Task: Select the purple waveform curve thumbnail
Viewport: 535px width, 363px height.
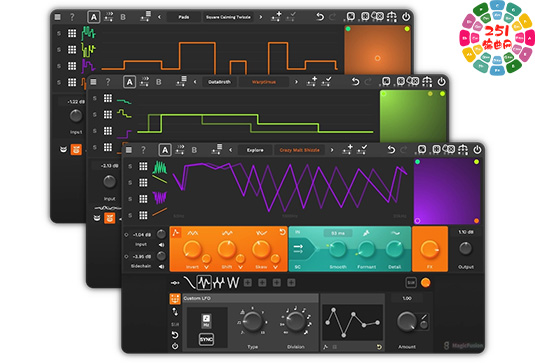Action: (160, 198)
